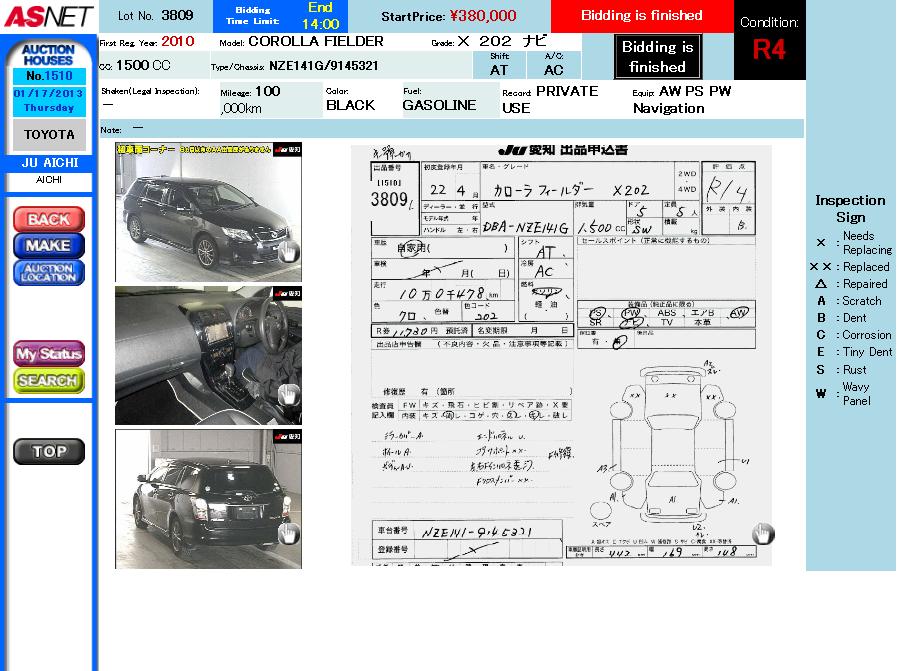
Task: Open the rear view car photo
Action: tap(207, 499)
